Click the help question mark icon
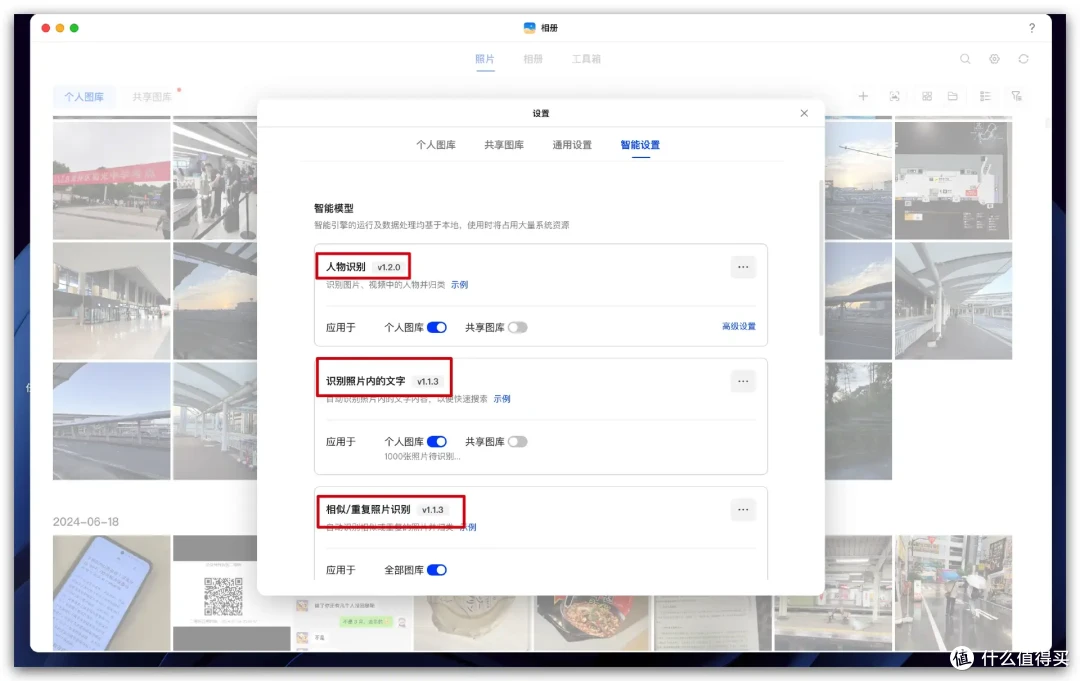Image resolution: width=1080 pixels, height=681 pixels. (1032, 28)
